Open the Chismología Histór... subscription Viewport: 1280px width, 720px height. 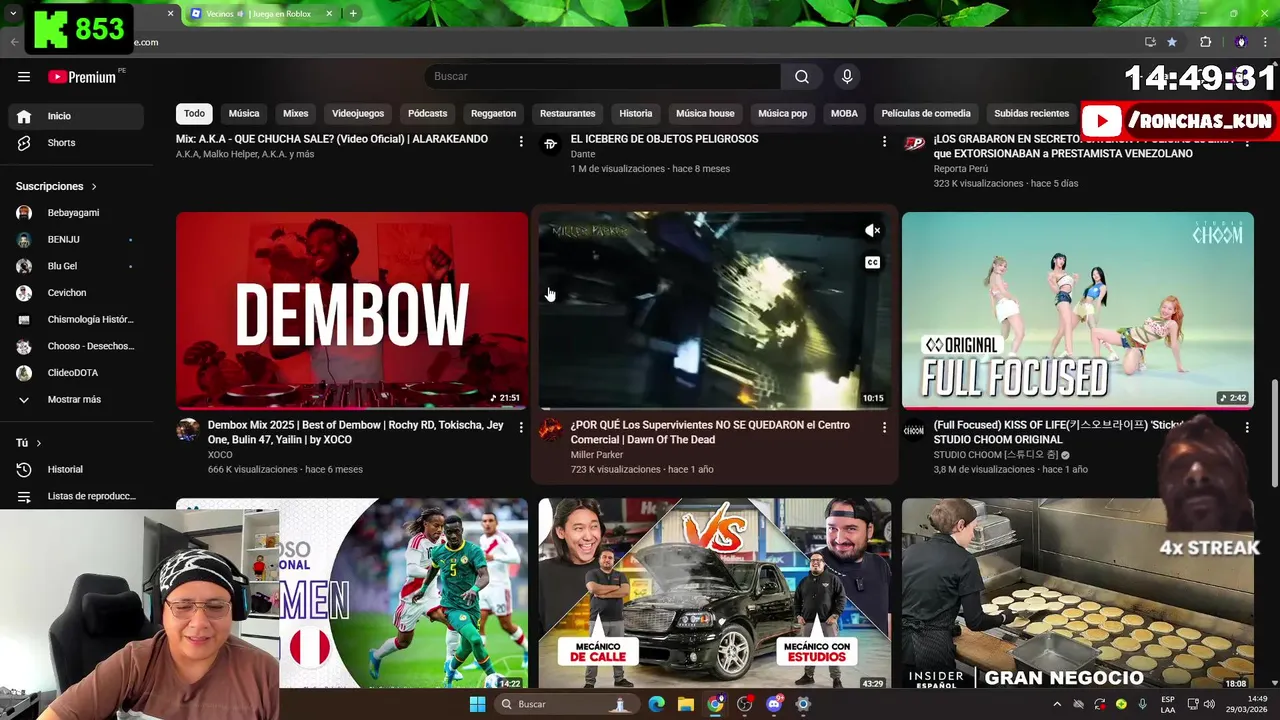(x=76, y=320)
